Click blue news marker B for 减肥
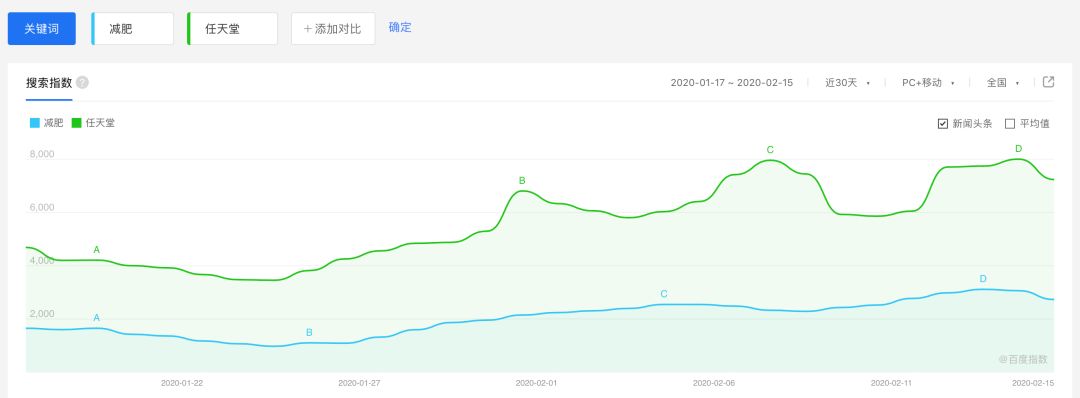The height and width of the screenshot is (398, 1080). (309, 333)
